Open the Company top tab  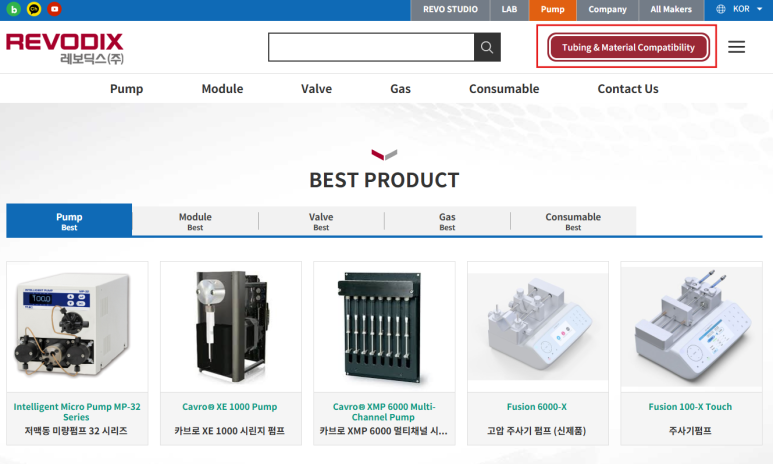pos(607,9)
